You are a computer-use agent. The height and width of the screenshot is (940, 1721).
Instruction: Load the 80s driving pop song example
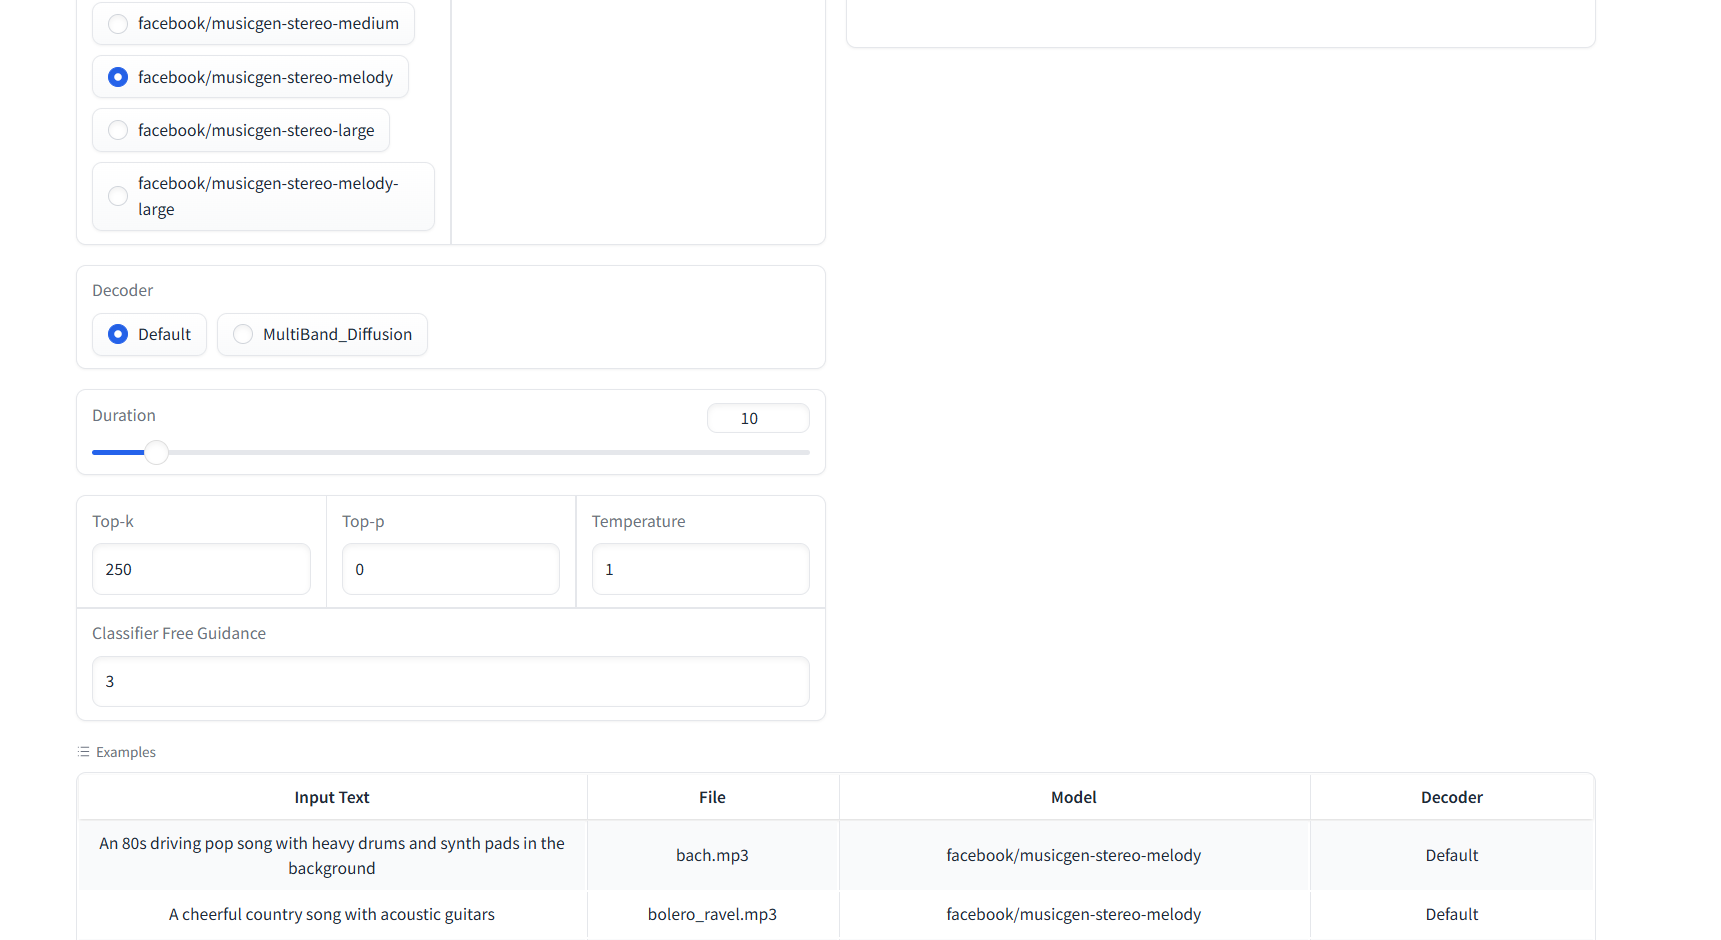[x=332, y=856]
